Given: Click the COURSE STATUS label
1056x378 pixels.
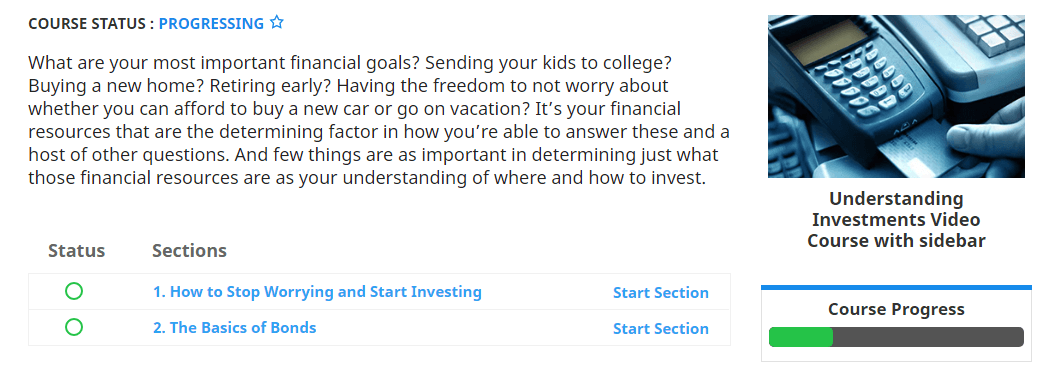Looking at the screenshot, I should coord(92,24).
